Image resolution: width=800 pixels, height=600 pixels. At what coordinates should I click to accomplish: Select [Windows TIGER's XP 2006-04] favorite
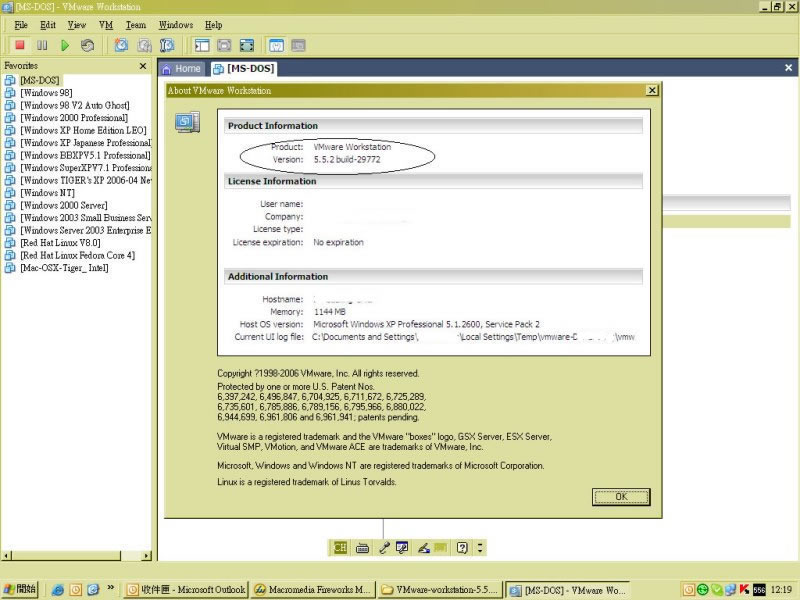(85, 181)
